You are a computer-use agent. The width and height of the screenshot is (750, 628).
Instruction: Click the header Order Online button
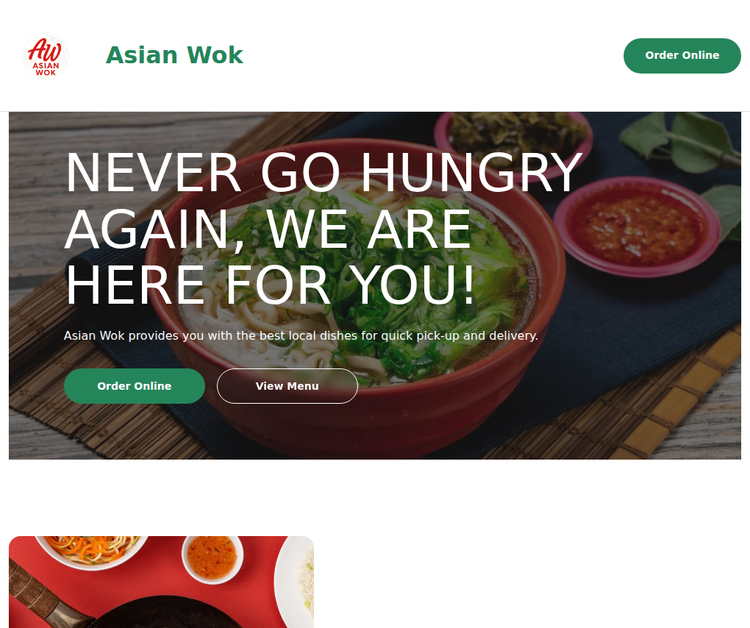(682, 55)
